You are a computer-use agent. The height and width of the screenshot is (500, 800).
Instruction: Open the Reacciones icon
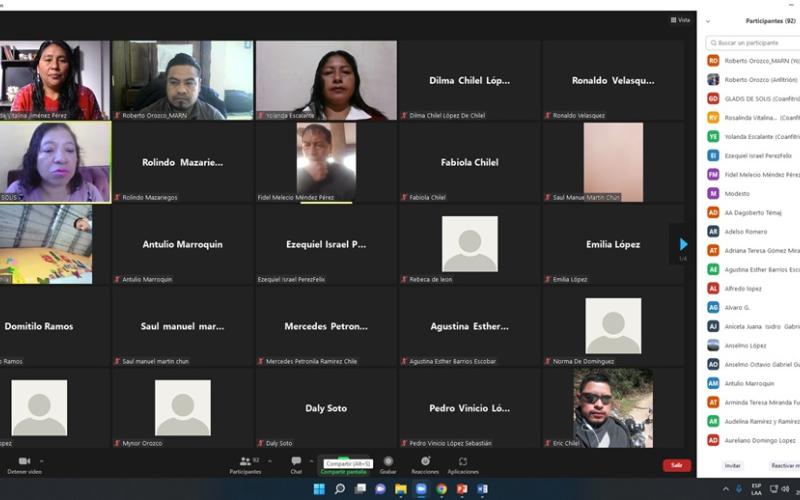pyautogui.click(x=425, y=461)
